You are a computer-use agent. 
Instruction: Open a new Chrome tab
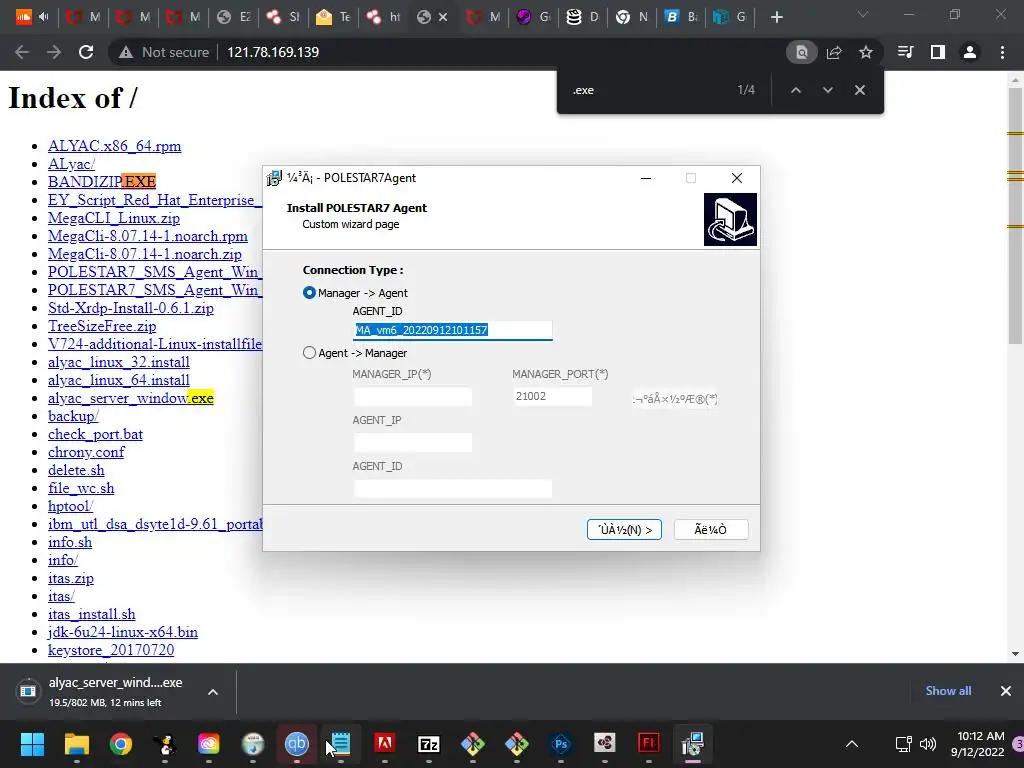click(x=776, y=17)
